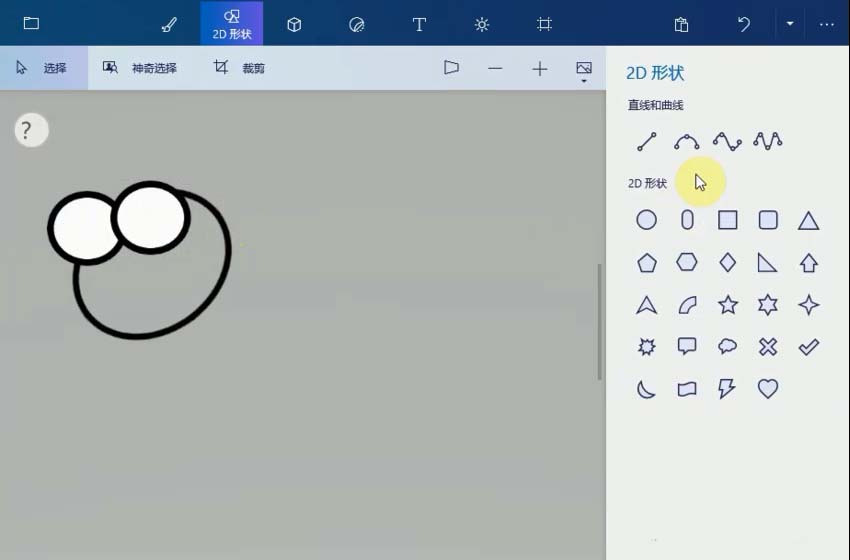Select the five-point curve tool
Screen dimensions: 850x560
[x=768, y=141]
